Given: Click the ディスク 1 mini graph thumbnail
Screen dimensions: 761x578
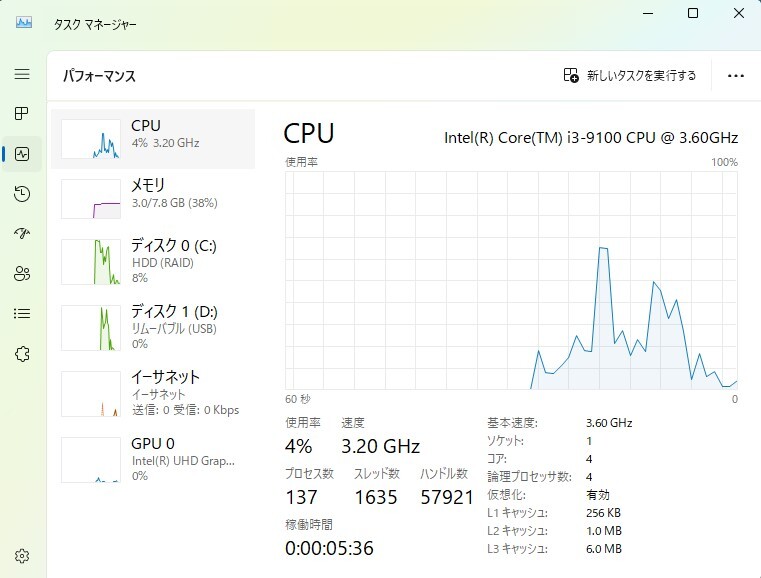Looking at the screenshot, I should [91, 328].
